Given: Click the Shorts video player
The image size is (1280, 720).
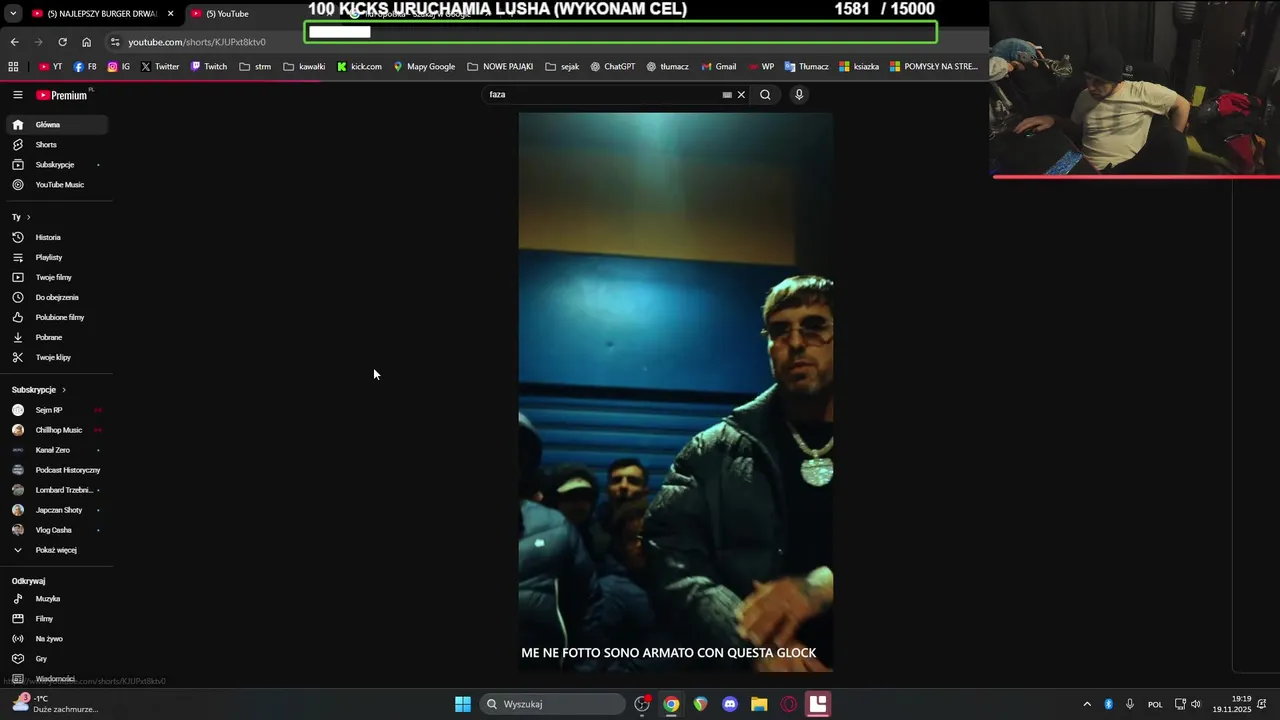Looking at the screenshot, I should pos(675,391).
